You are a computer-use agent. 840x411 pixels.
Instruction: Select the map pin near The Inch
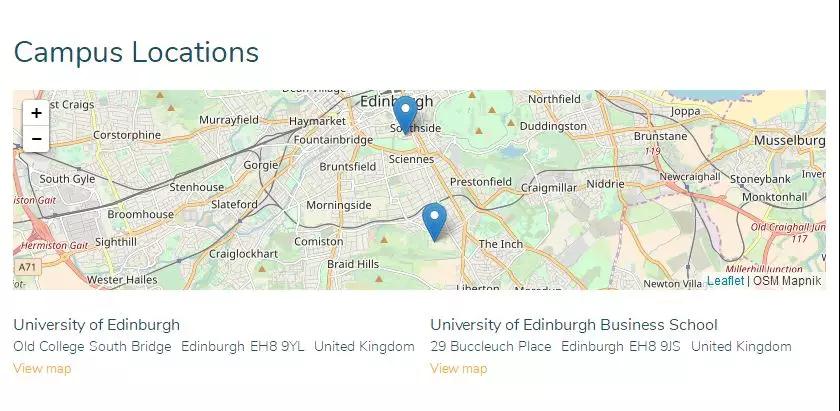(x=434, y=222)
